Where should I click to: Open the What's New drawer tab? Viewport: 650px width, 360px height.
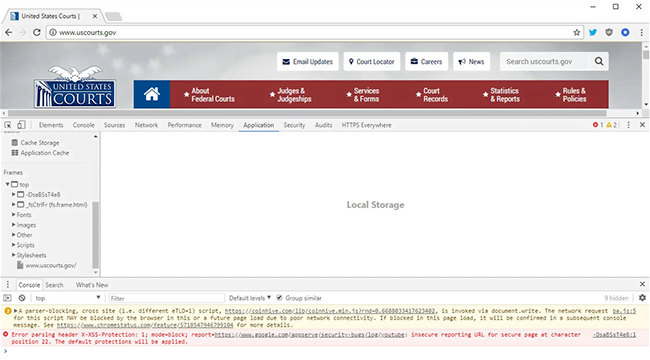[92, 285]
